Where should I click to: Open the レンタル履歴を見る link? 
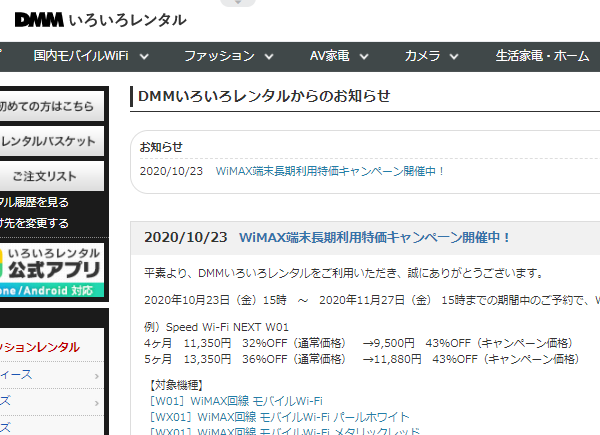(x=34, y=202)
